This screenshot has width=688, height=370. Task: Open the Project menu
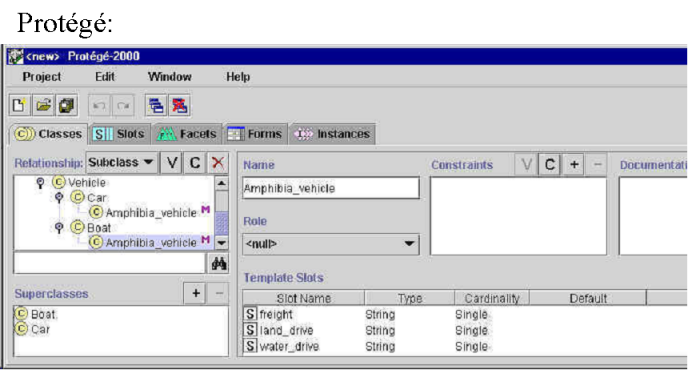click(42, 77)
